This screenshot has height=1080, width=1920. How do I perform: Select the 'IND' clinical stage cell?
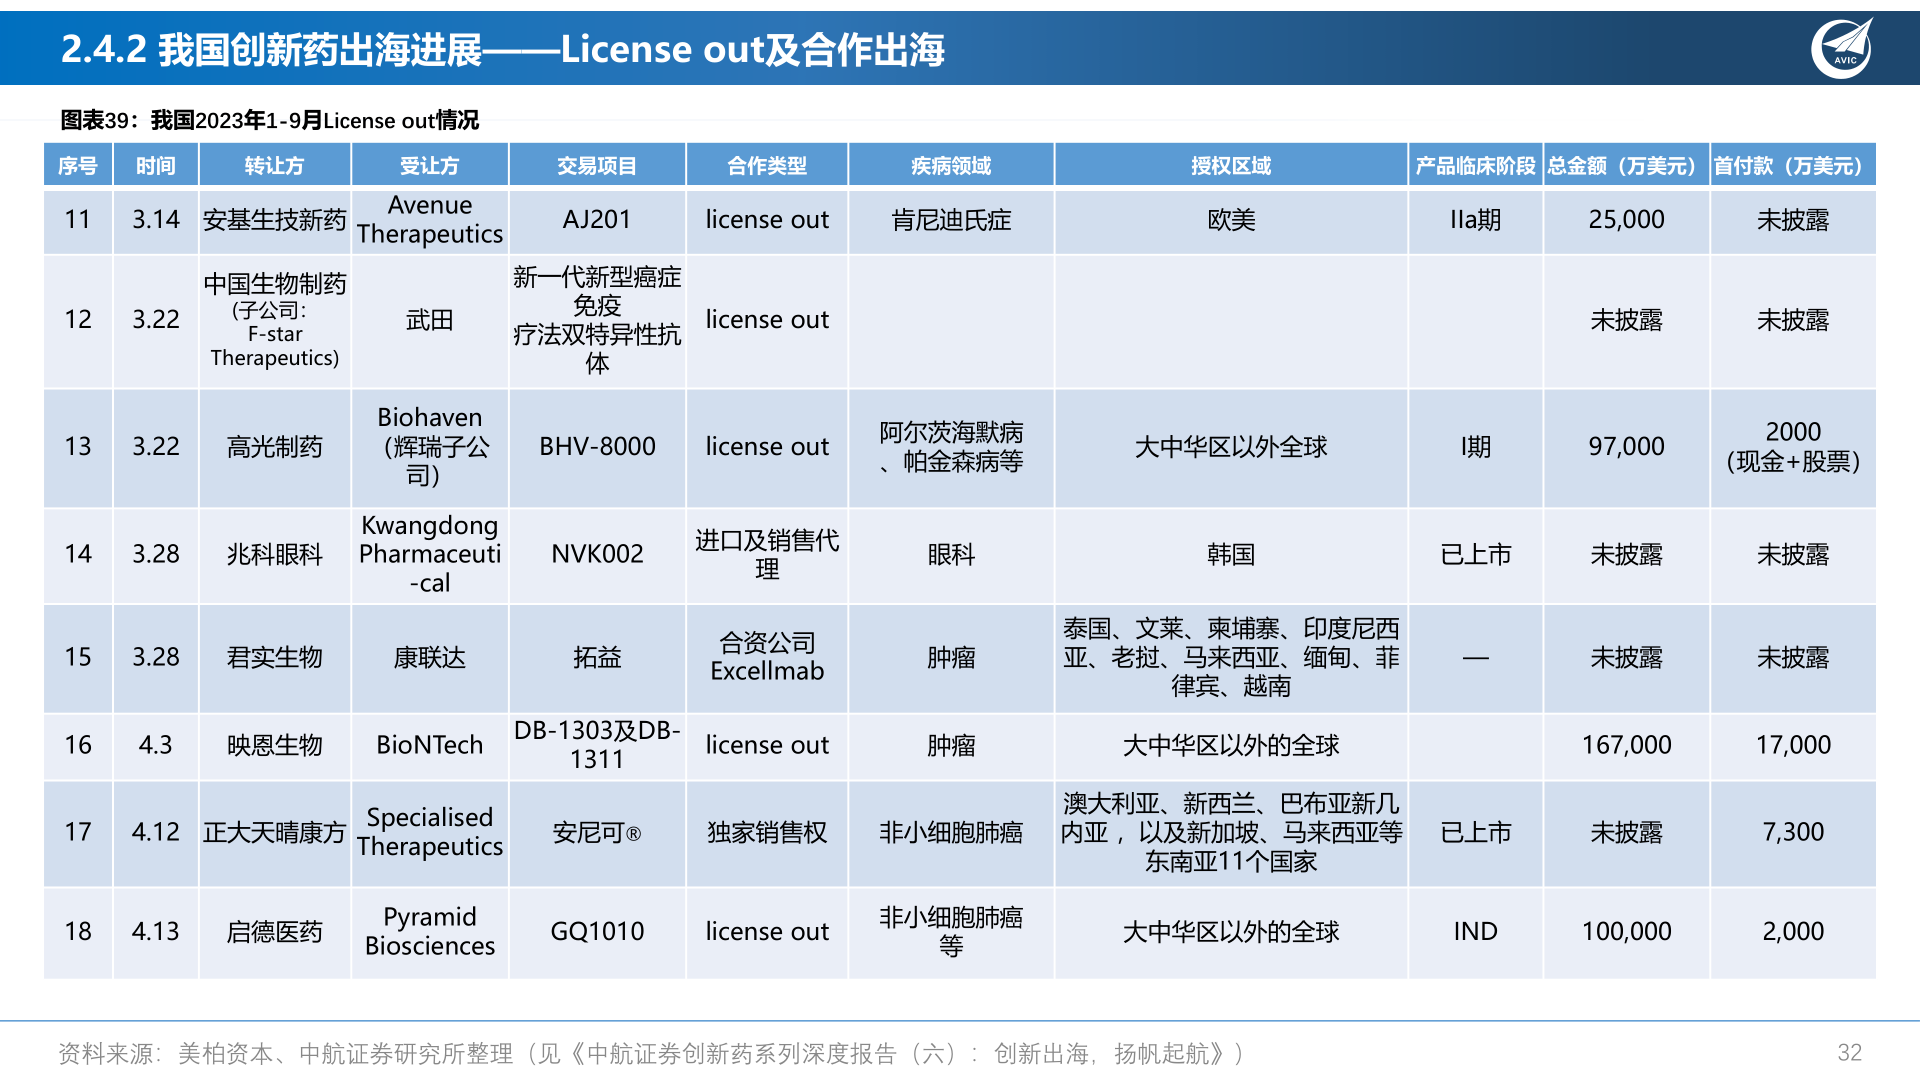point(1475,932)
